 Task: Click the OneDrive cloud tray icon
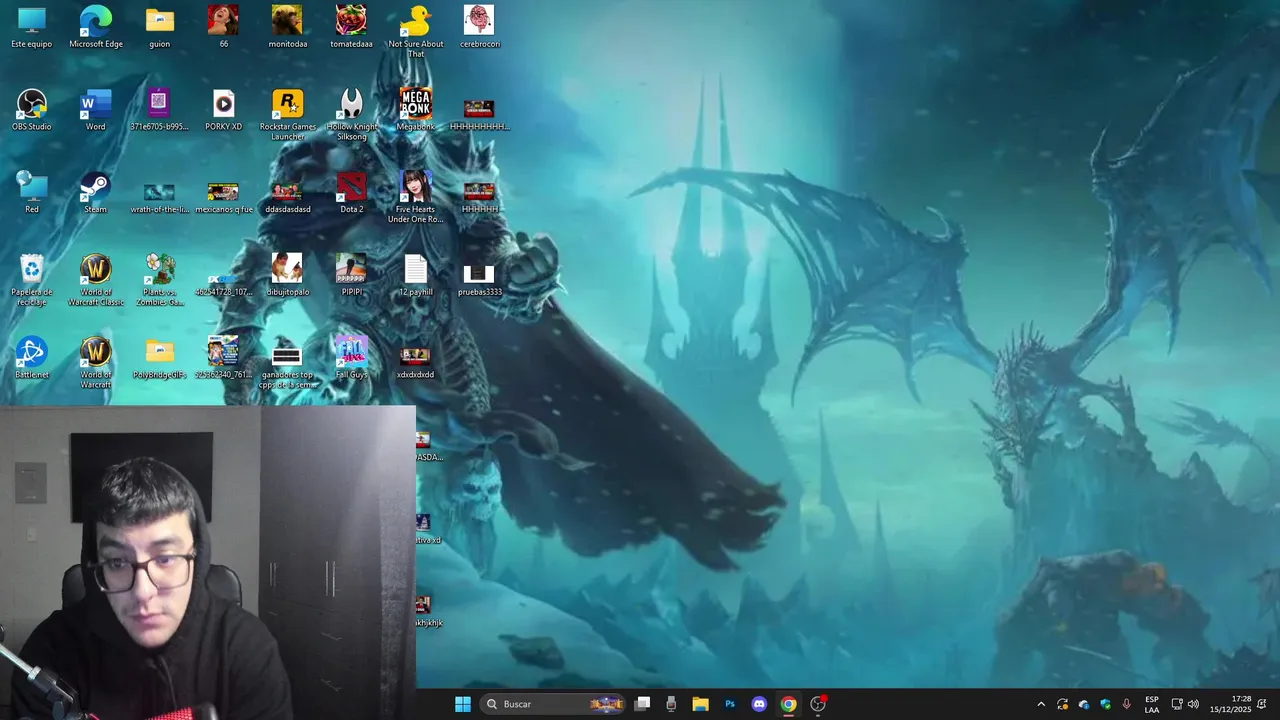[x=1084, y=704]
